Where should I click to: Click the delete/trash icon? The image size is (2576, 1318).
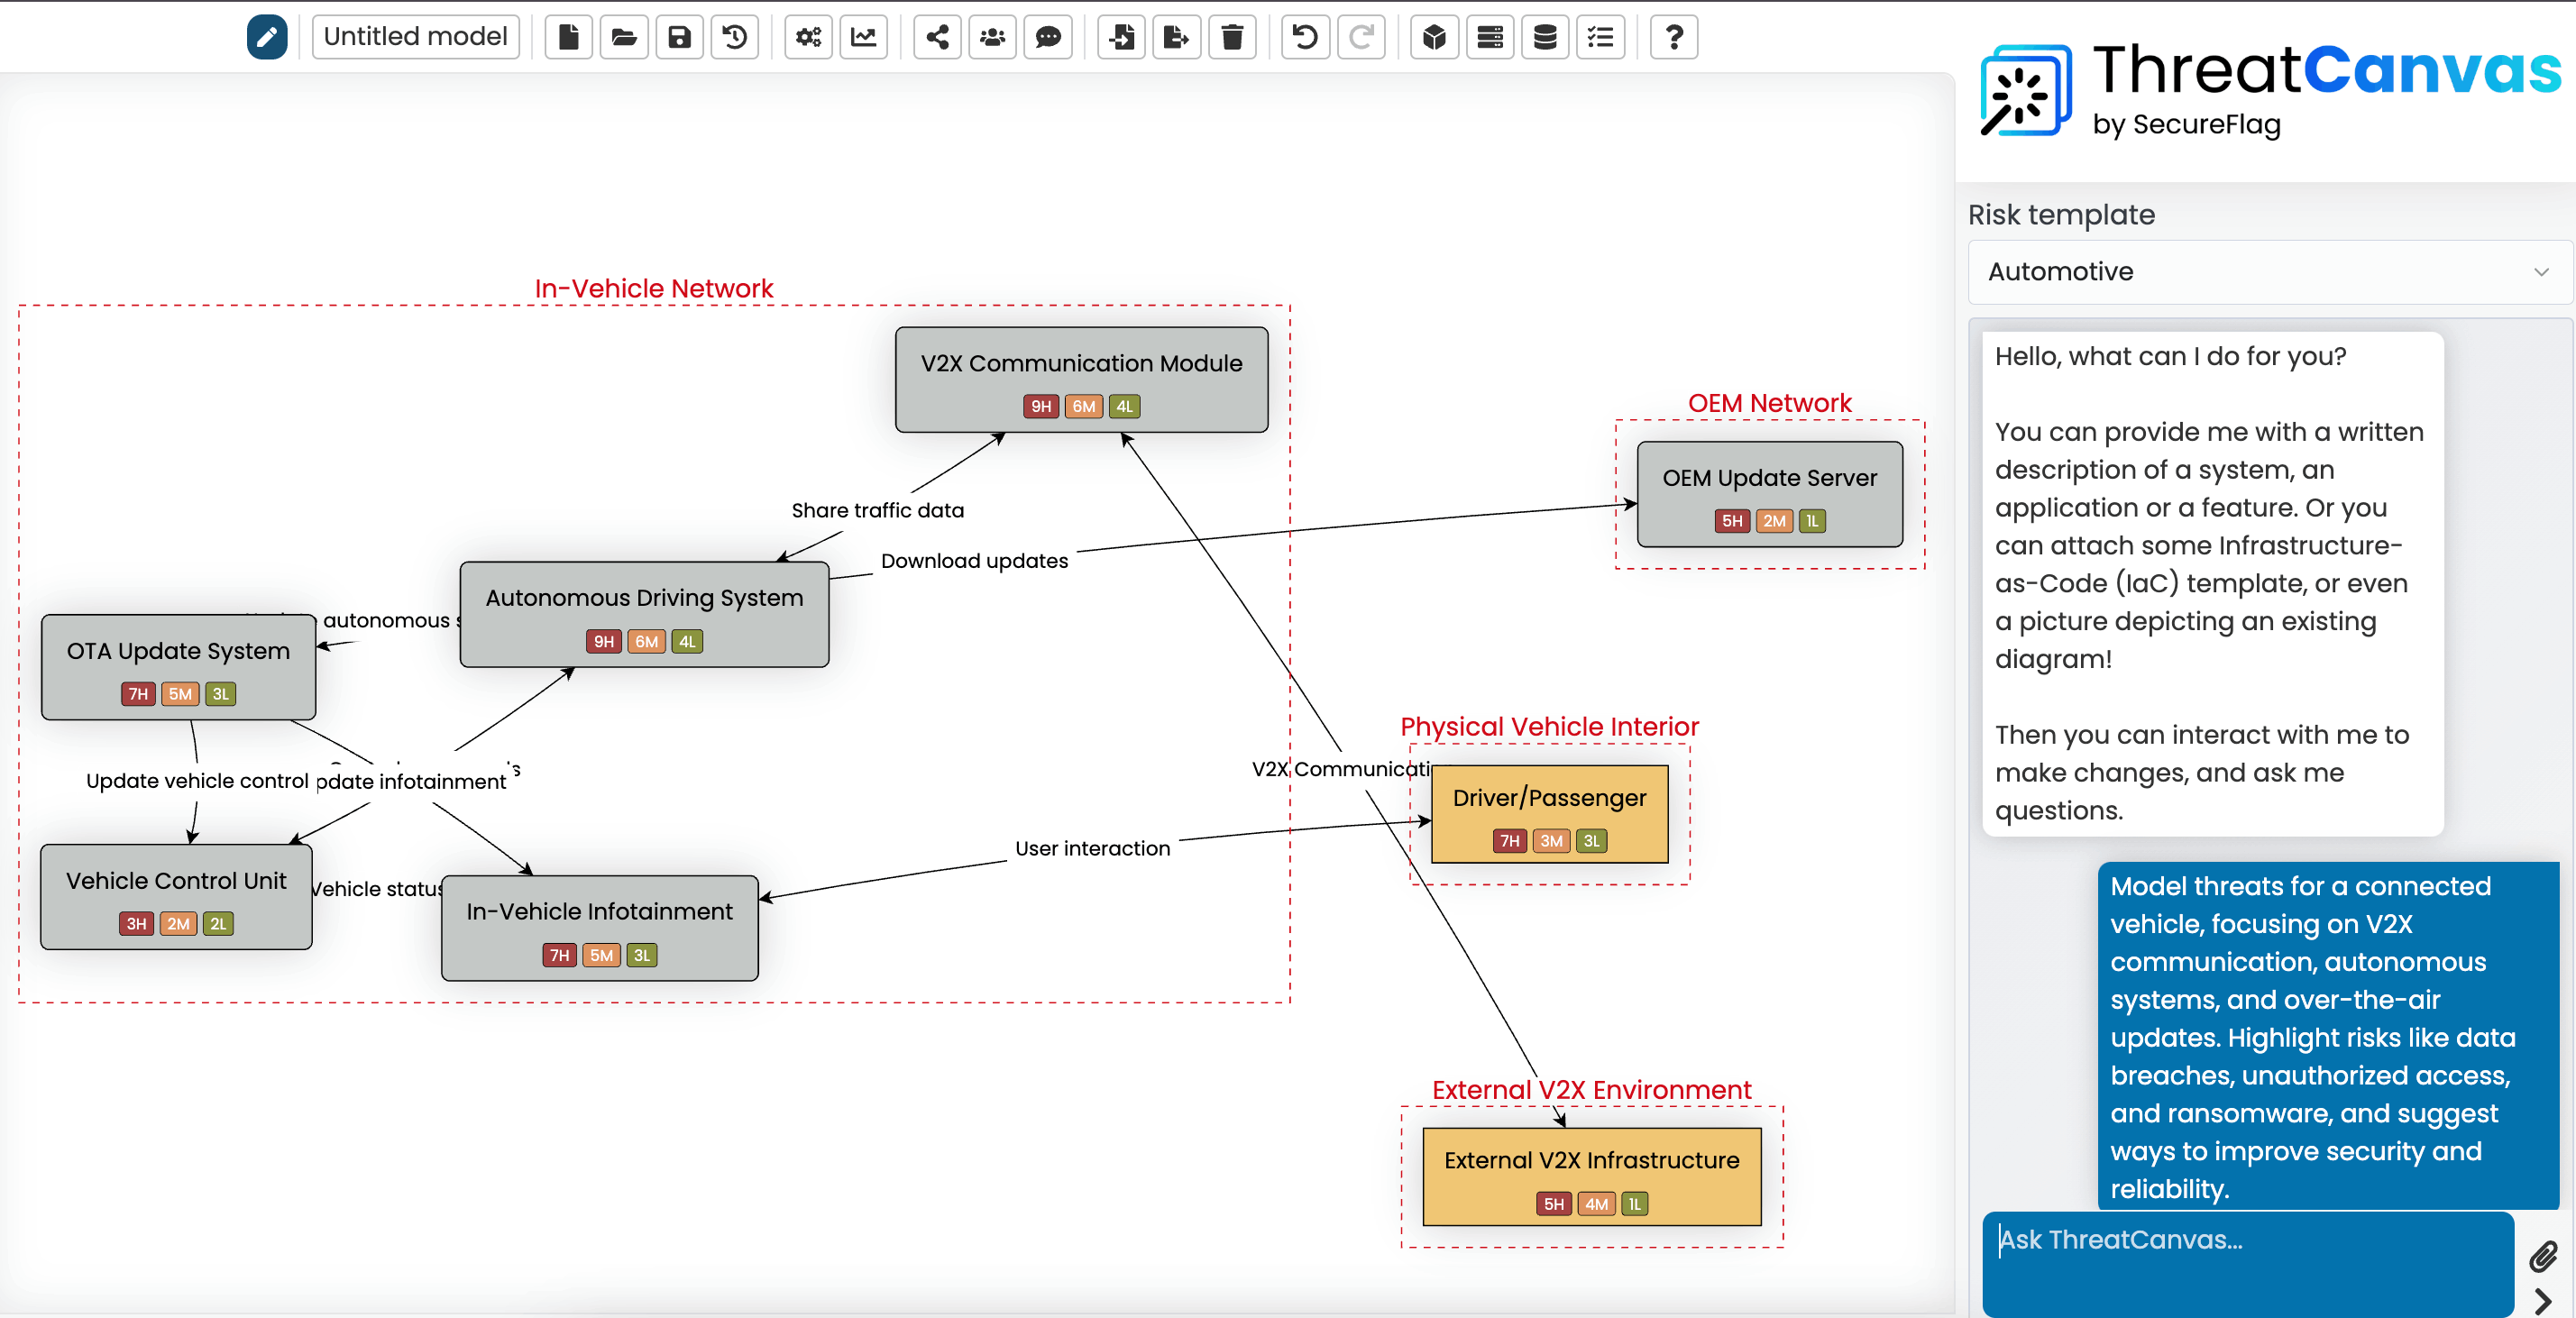click(1230, 37)
